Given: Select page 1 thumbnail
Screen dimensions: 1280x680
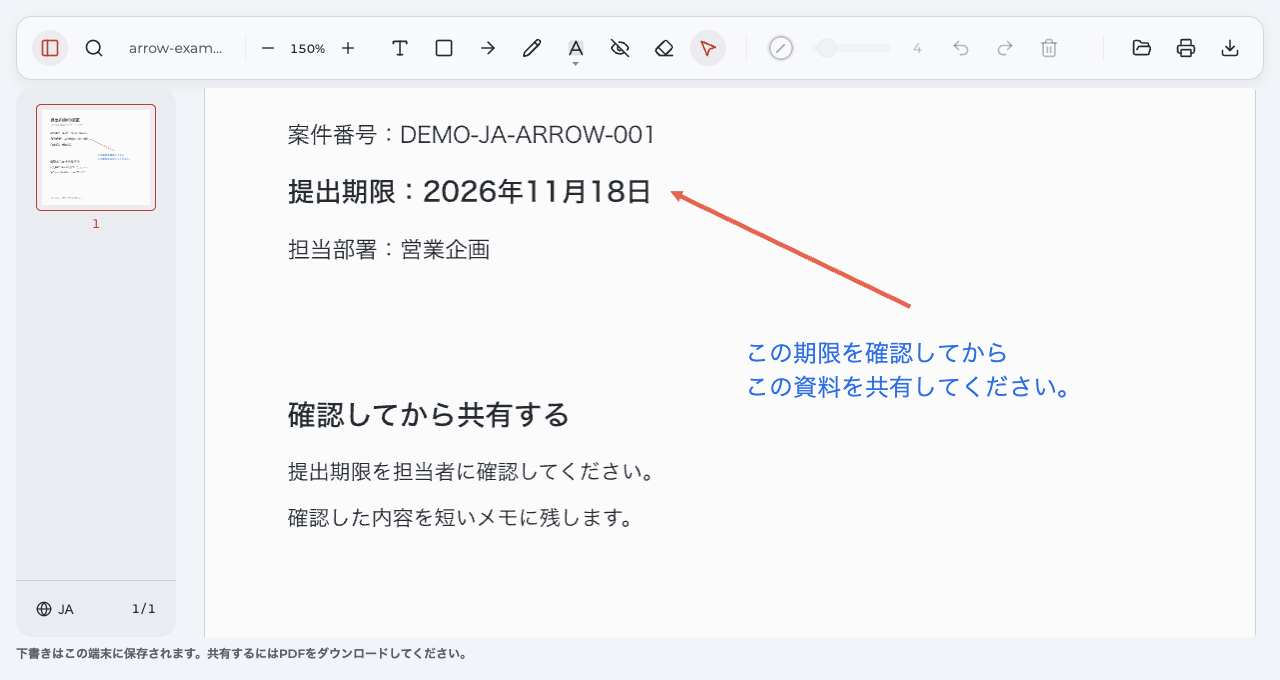Looking at the screenshot, I should pos(96,157).
